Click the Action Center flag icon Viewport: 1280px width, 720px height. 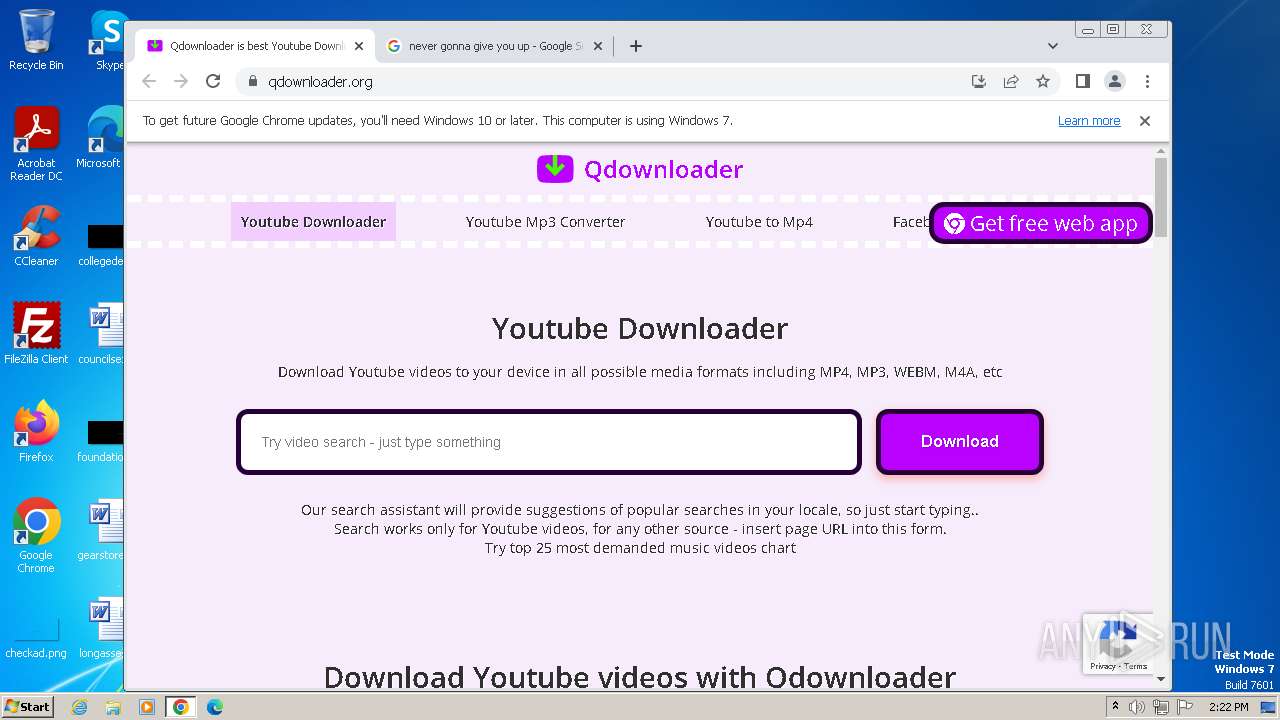click(x=1185, y=707)
